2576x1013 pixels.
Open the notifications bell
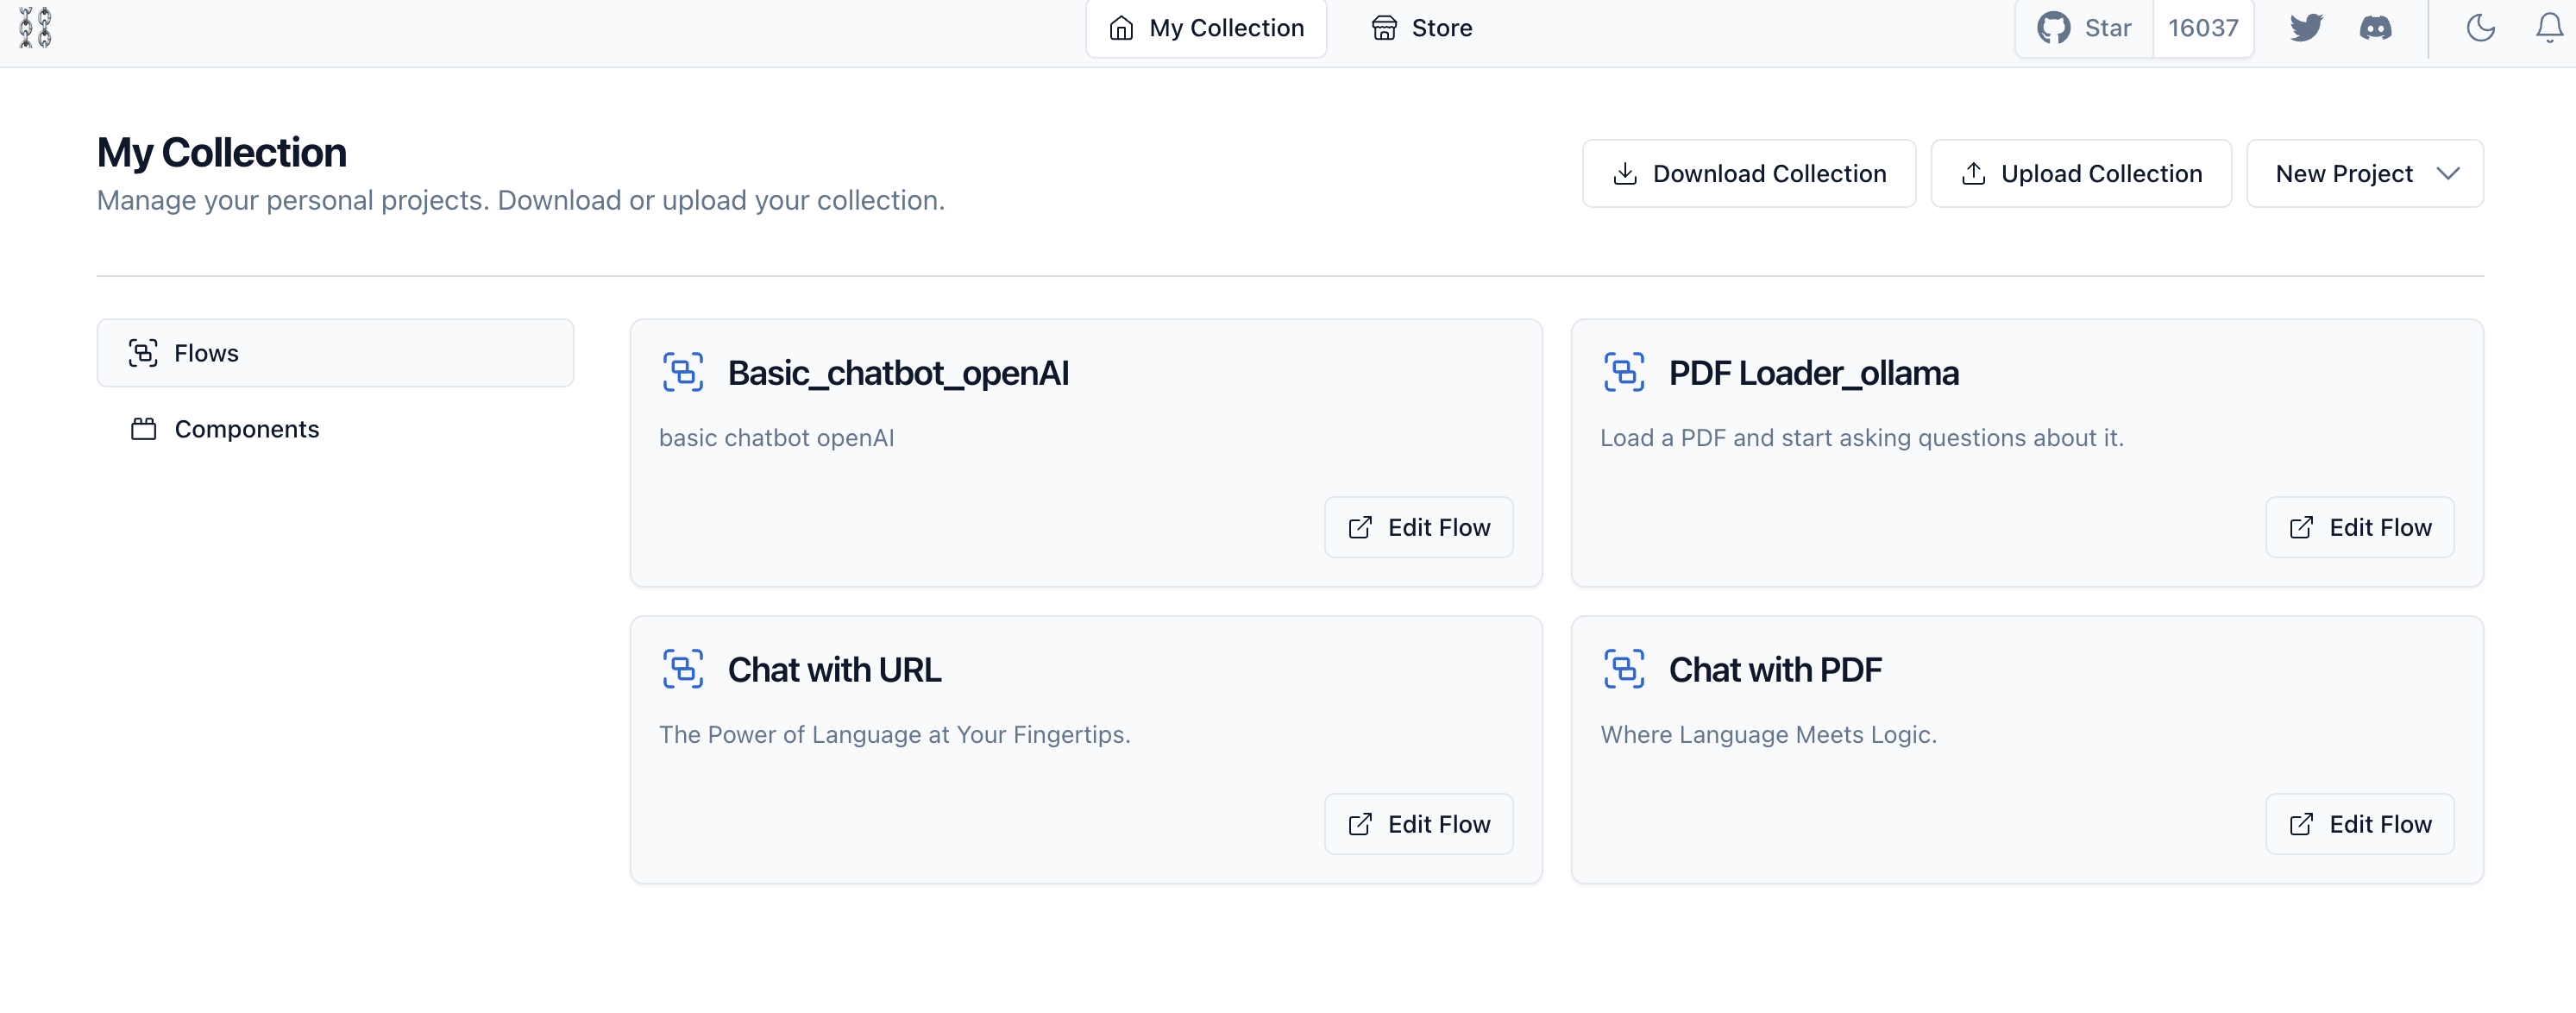pos(2549,27)
